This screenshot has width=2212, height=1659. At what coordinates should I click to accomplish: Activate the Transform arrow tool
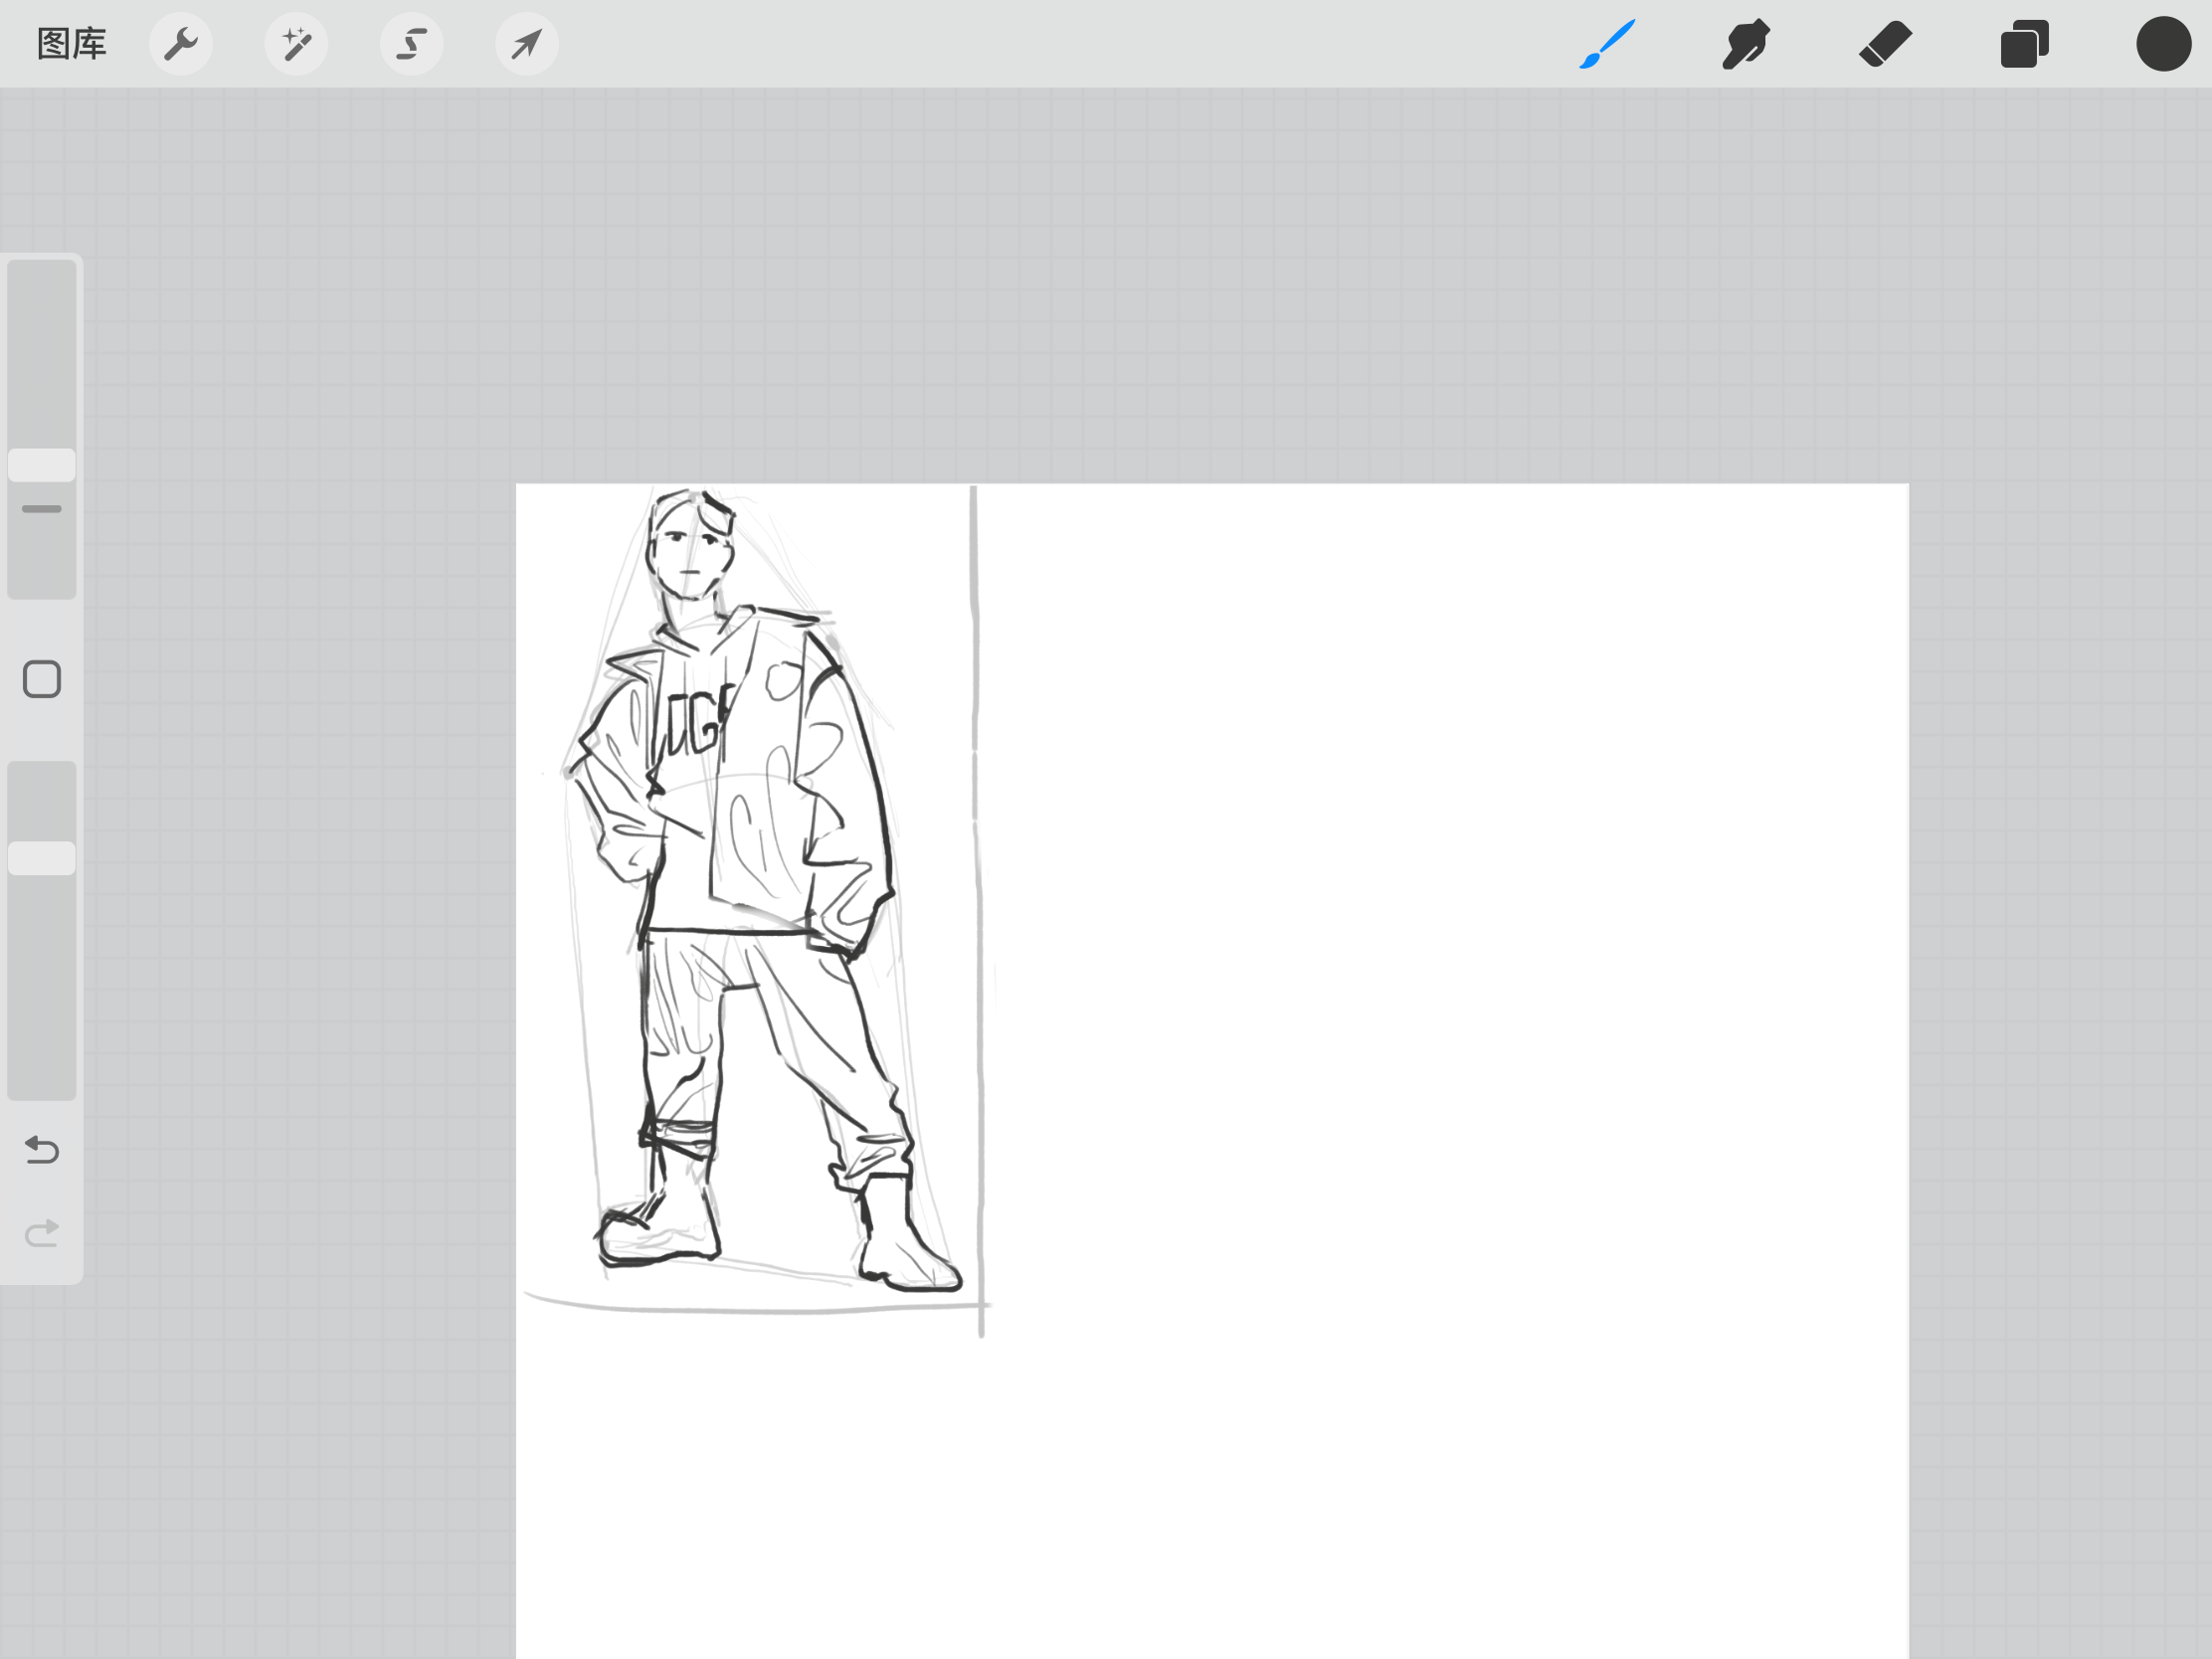tap(527, 44)
